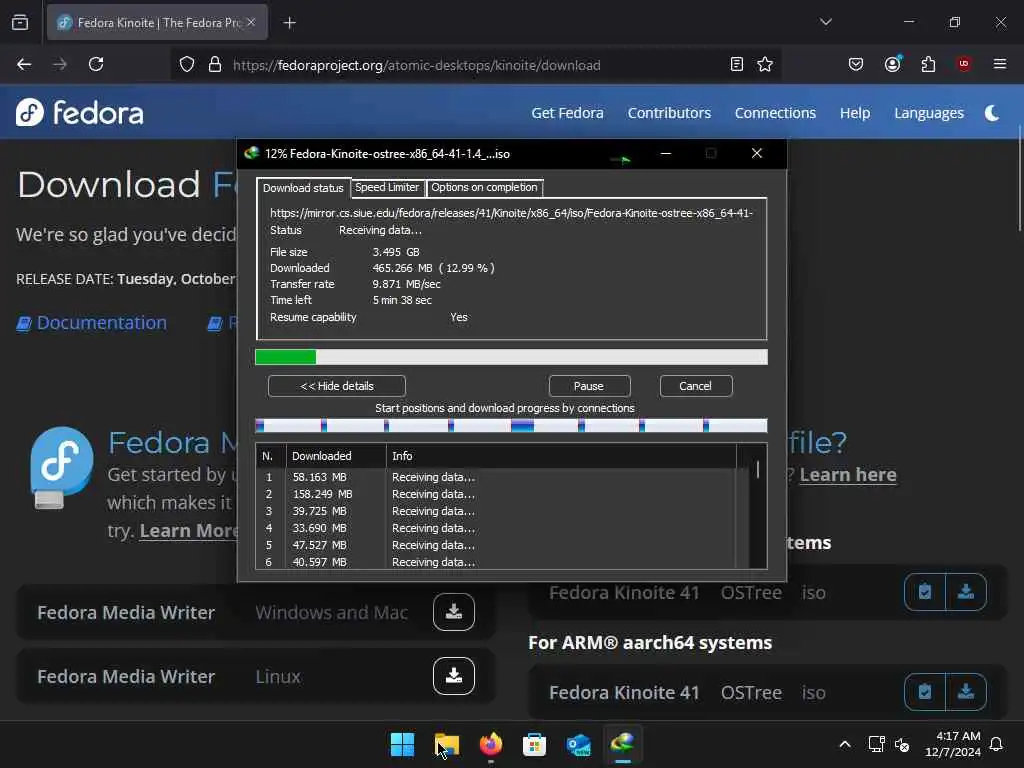Click Hide details button
The width and height of the screenshot is (1024, 768).
coord(336,386)
